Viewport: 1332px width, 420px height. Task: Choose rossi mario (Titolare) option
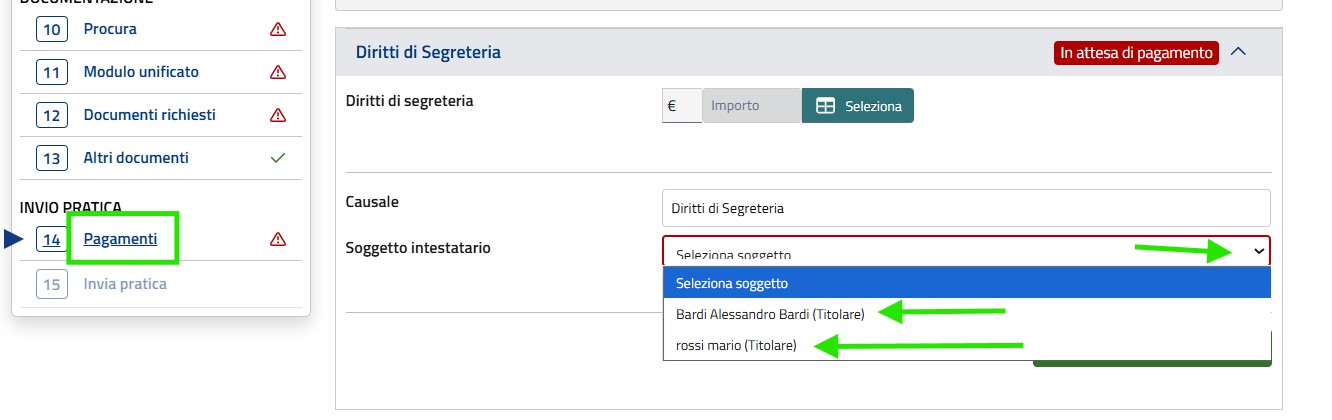[735, 345]
